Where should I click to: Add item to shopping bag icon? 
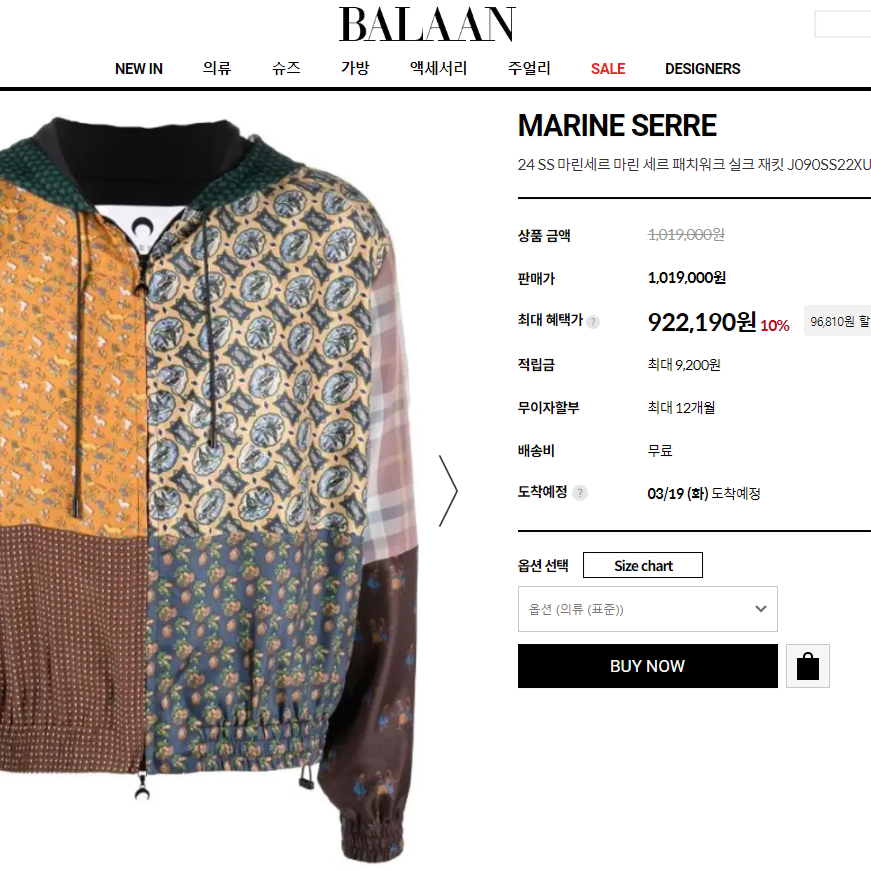click(x=807, y=665)
